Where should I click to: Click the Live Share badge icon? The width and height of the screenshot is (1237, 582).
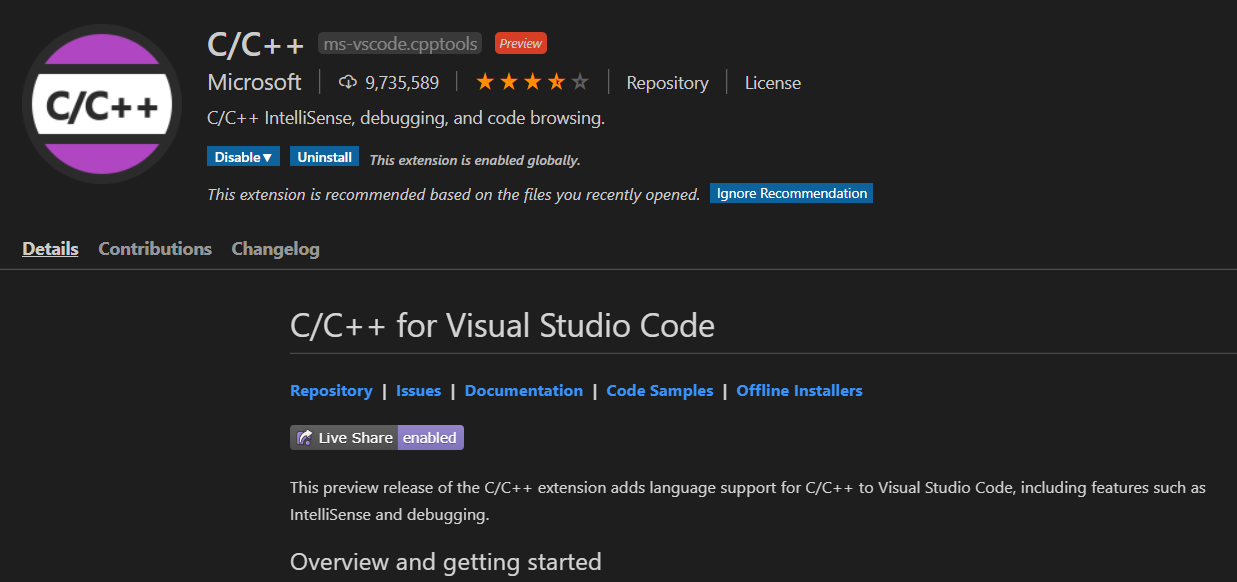(x=304, y=438)
